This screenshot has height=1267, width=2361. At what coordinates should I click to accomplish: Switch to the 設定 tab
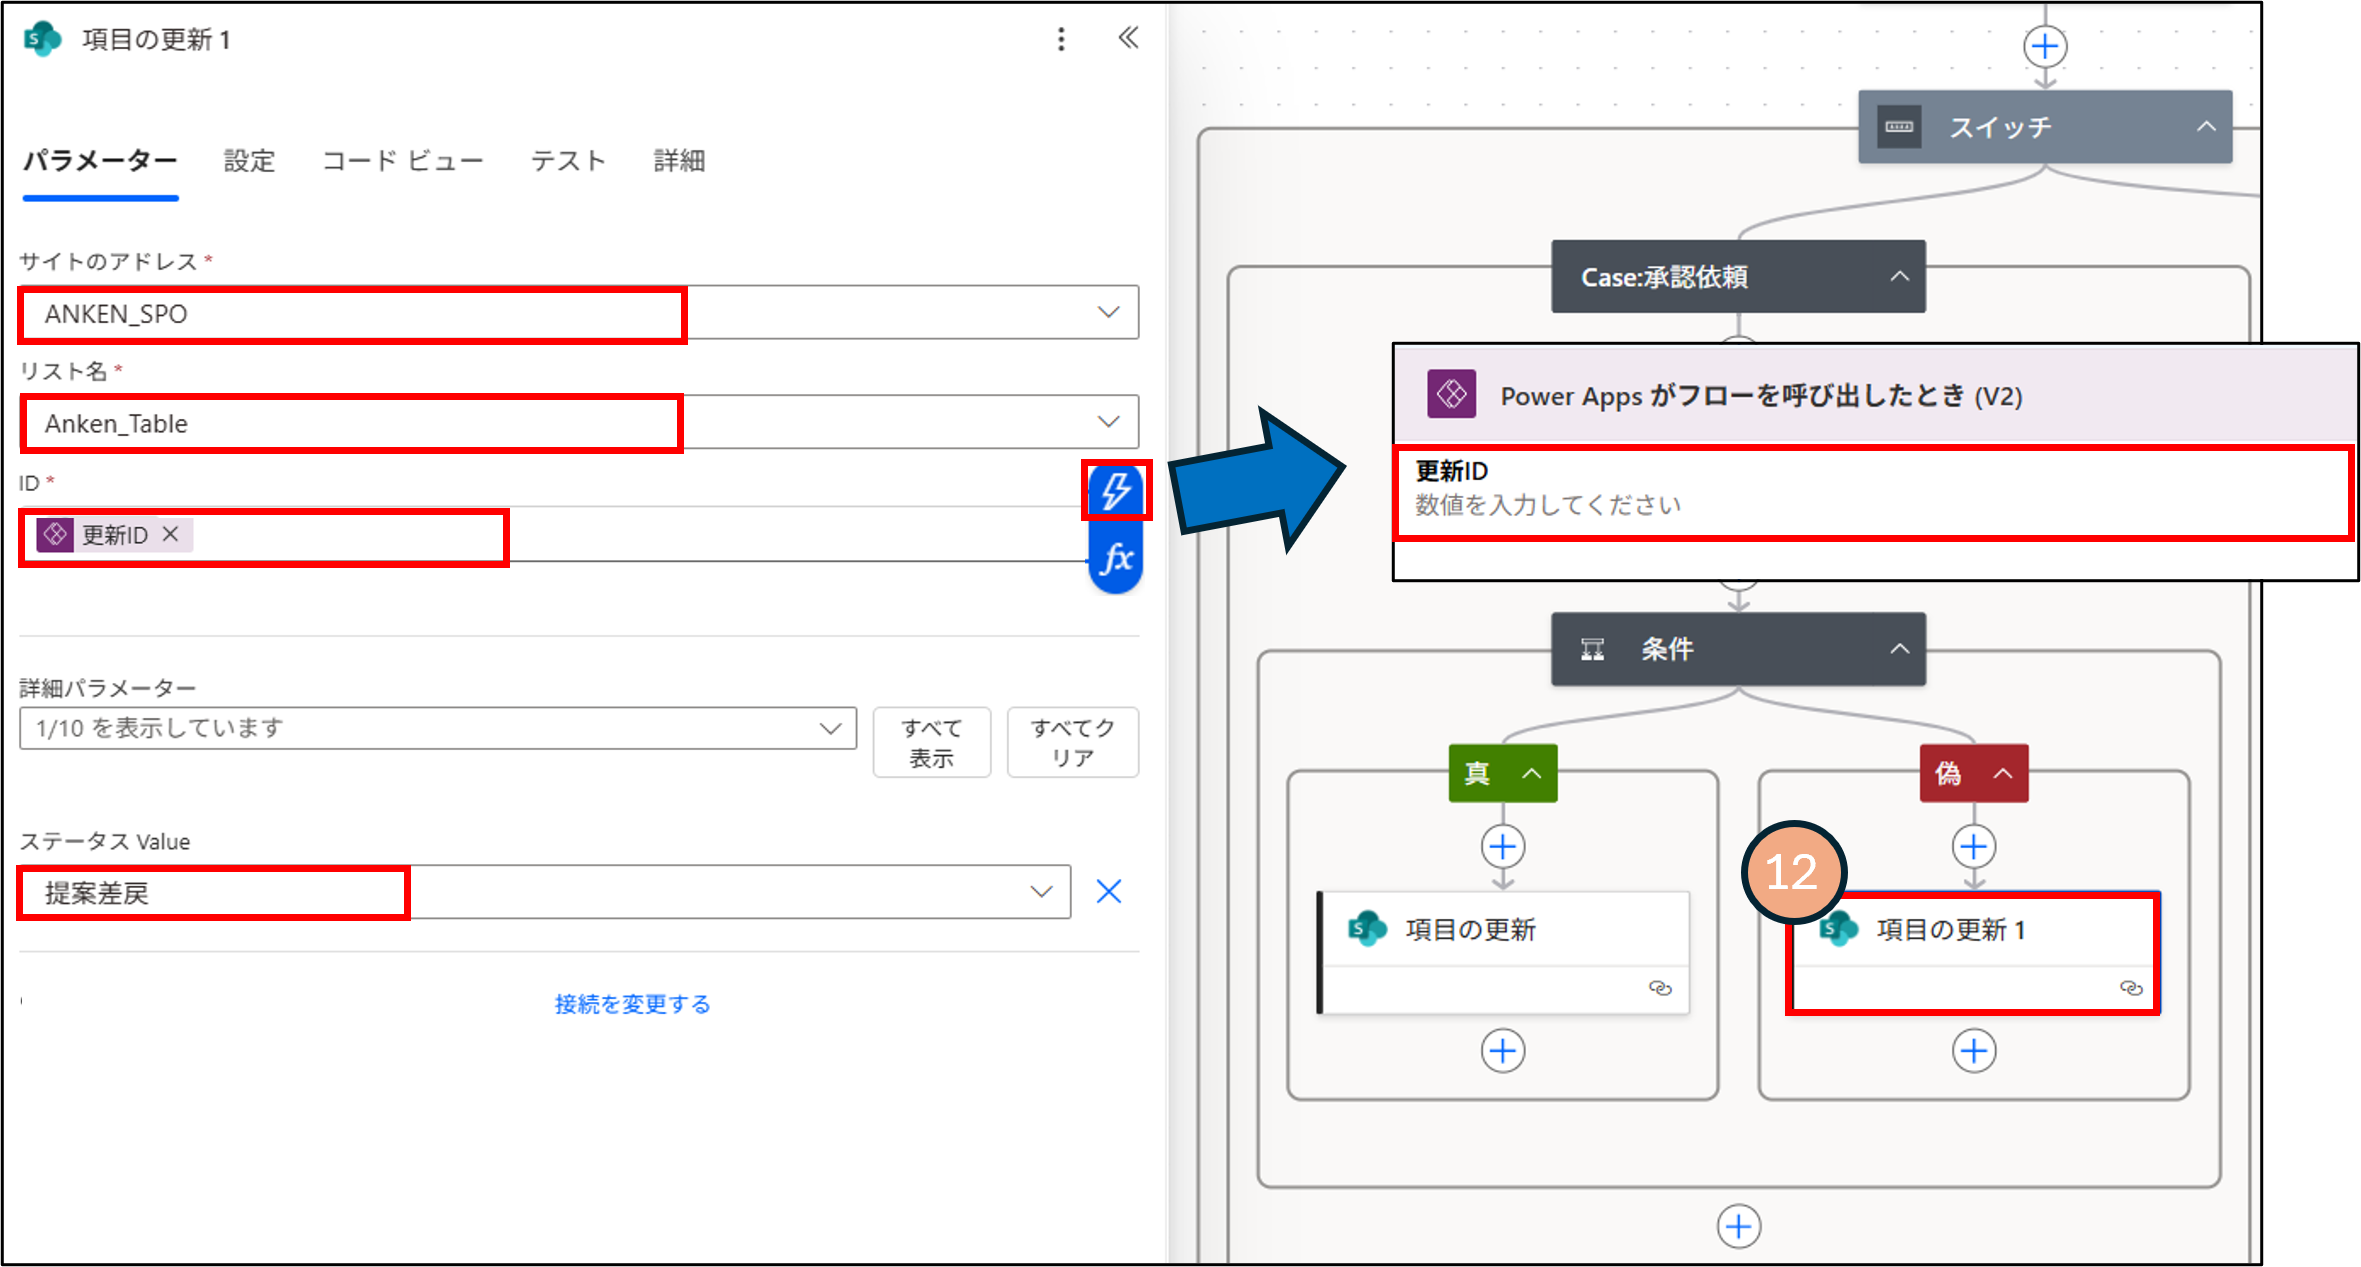[x=249, y=161]
